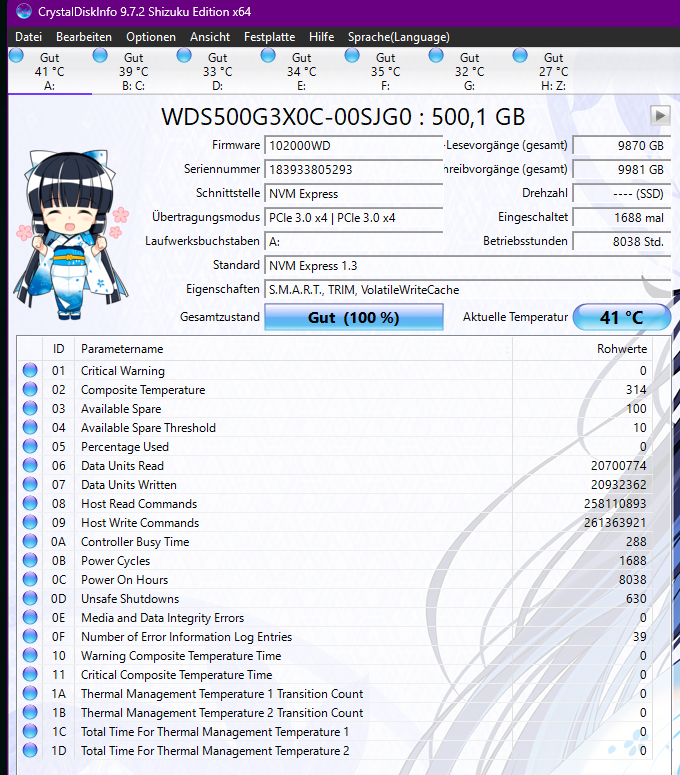This screenshot has width=680, height=775.
Task: Click the Übertragungsmodus field PCIe 3.0 x4
Action: 354,218
